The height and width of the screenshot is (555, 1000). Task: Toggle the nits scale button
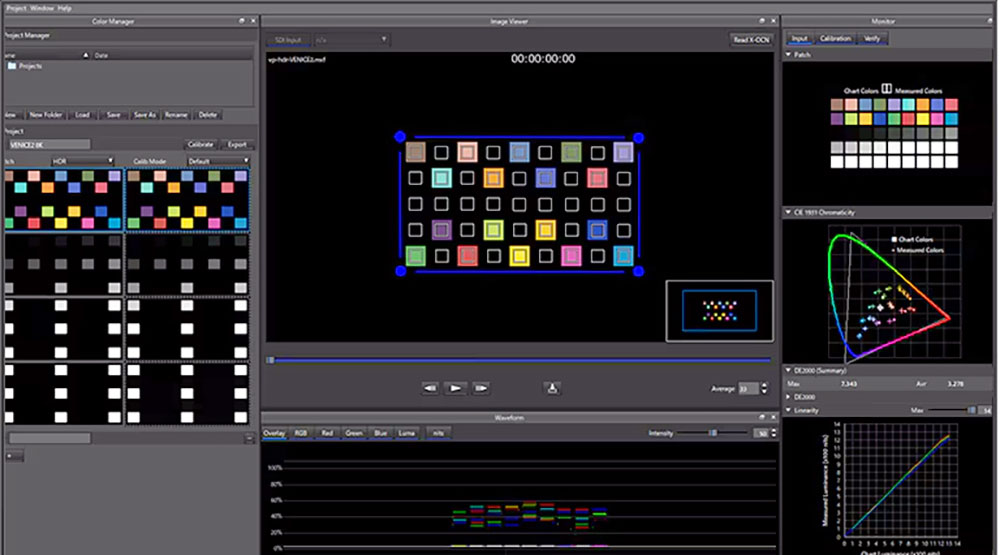[x=438, y=433]
